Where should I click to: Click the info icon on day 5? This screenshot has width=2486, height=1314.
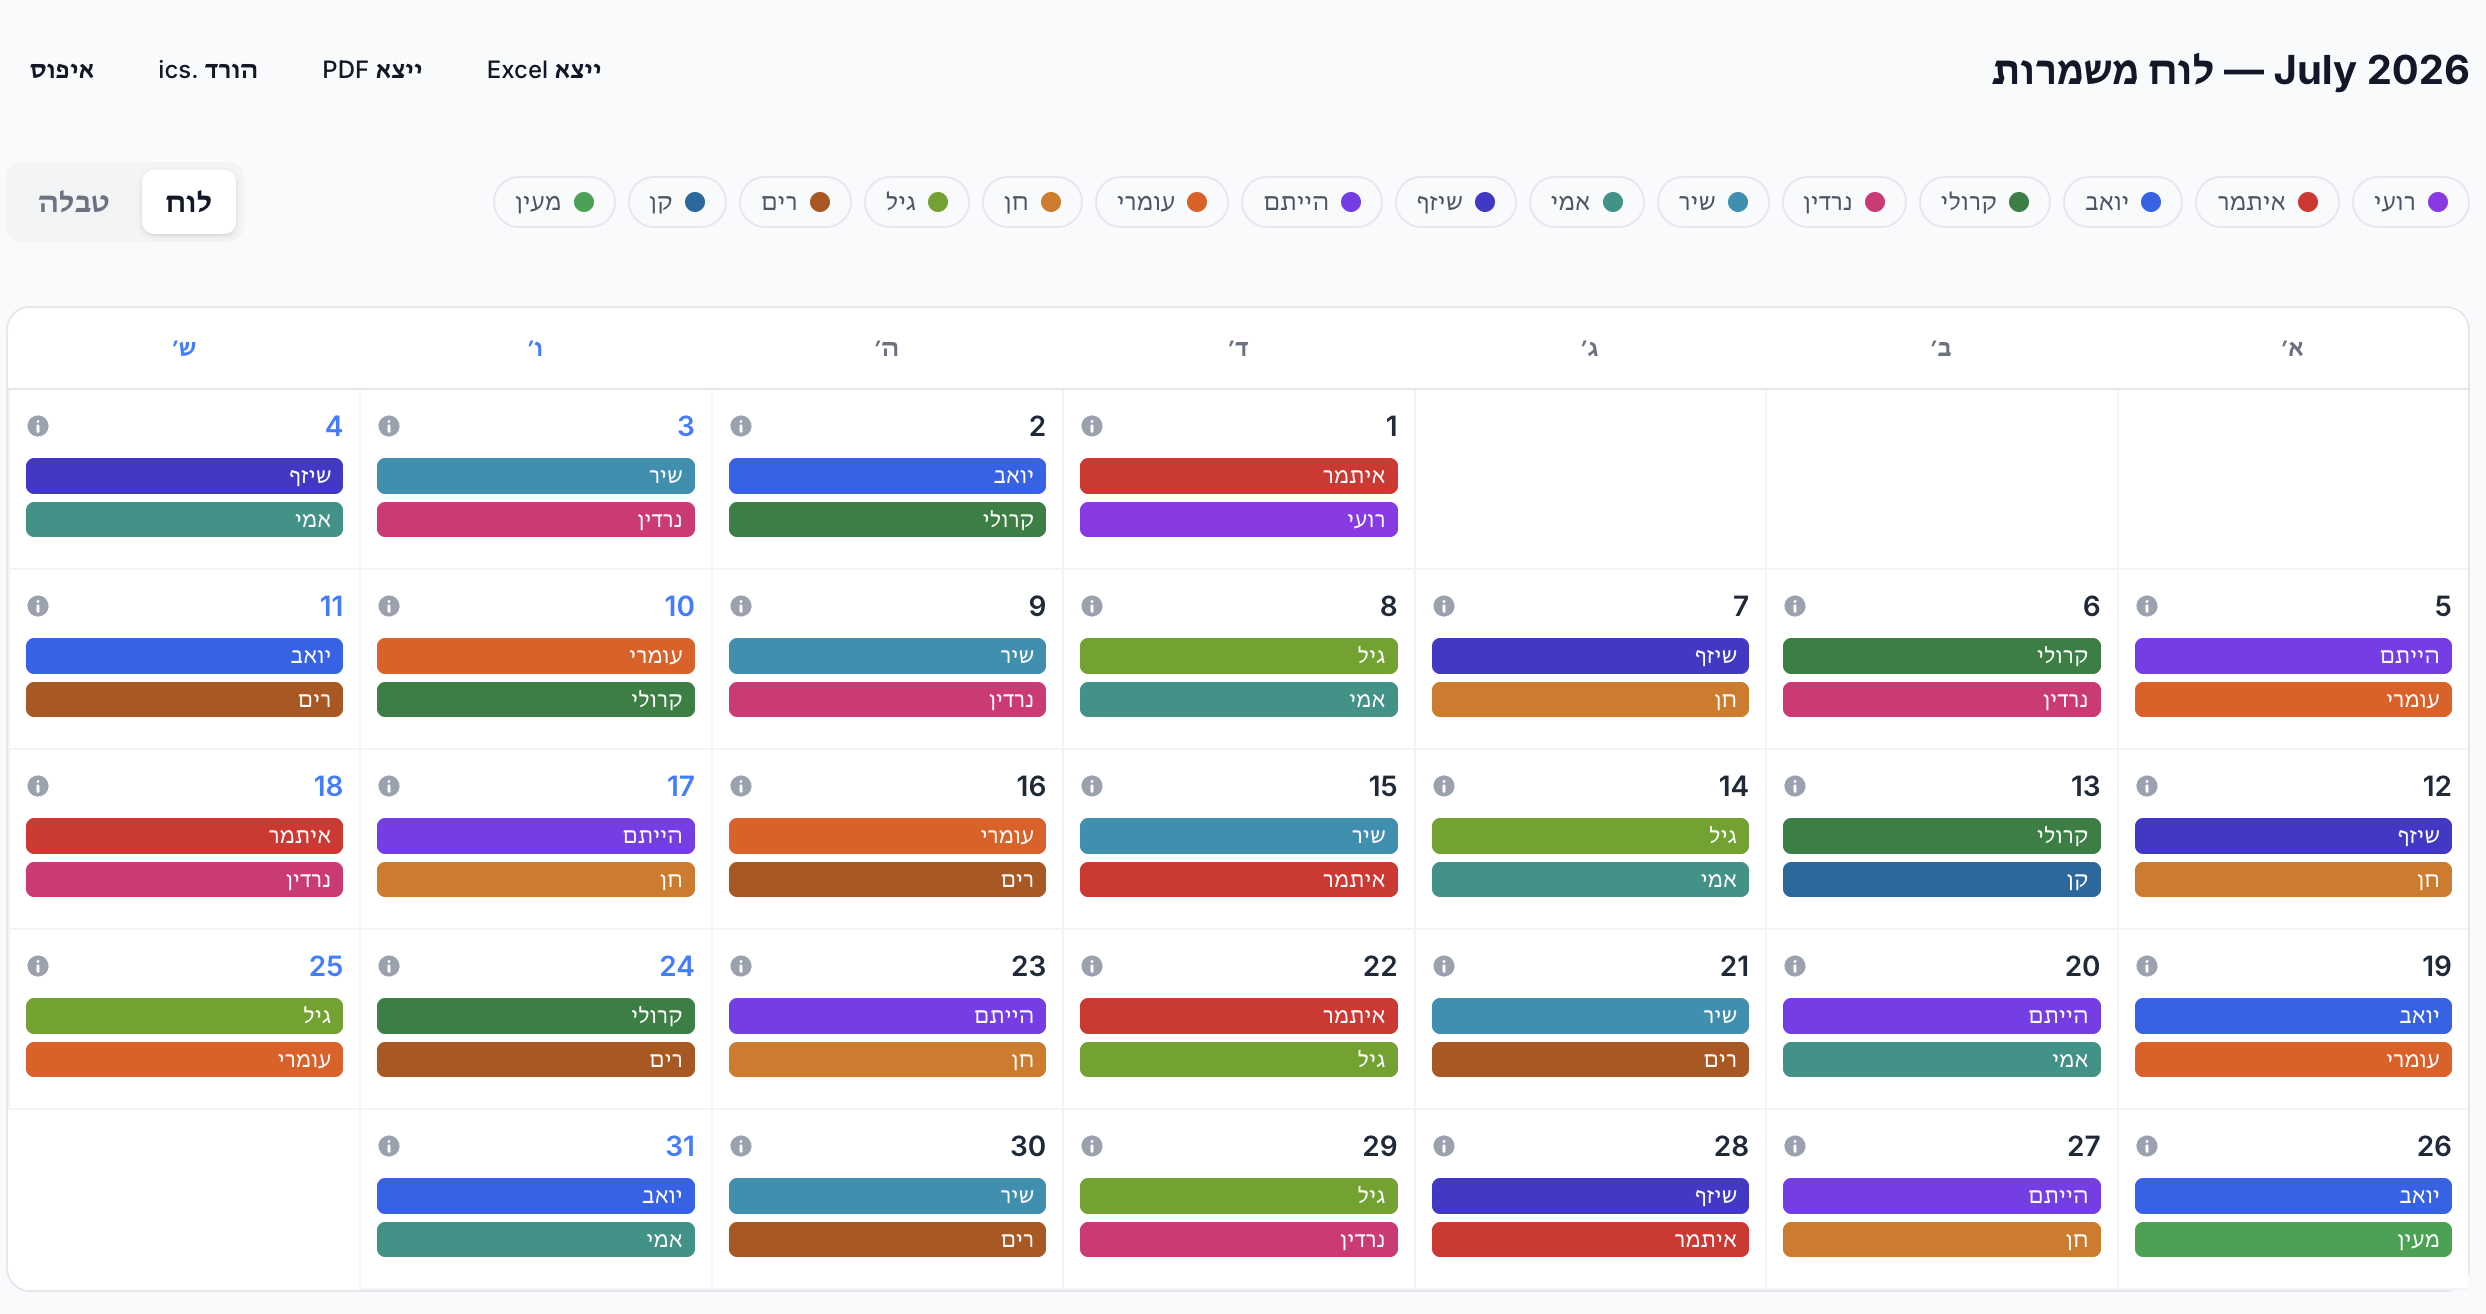[2147, 606]
